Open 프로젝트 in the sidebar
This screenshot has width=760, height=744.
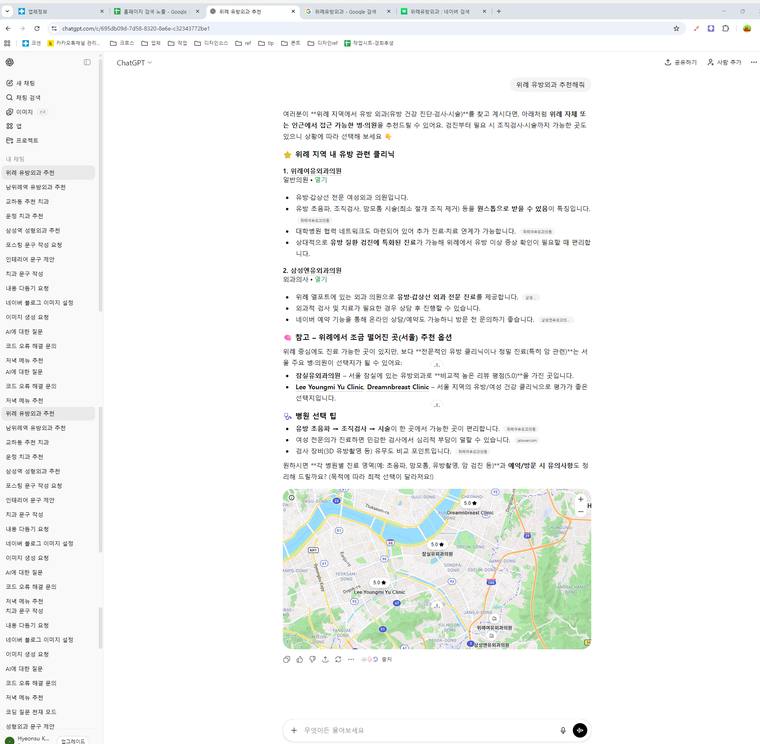(22, 141)
